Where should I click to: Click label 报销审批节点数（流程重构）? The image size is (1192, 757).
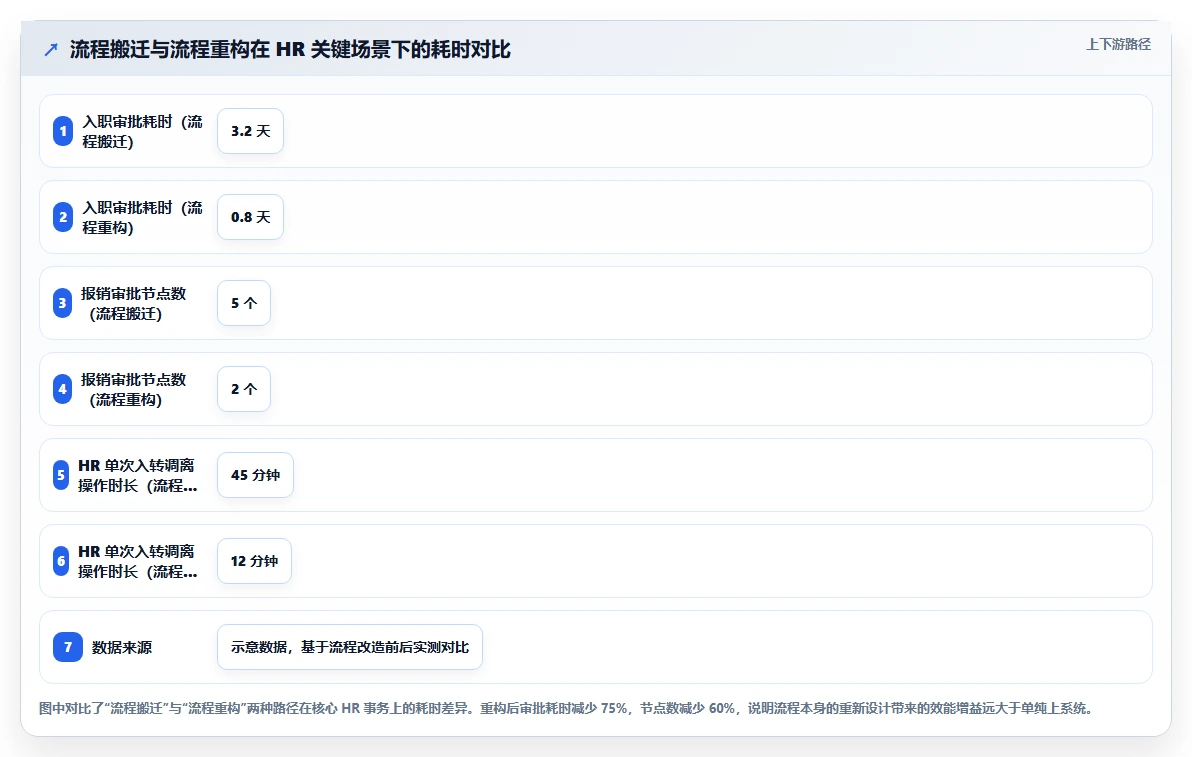(x=134, y=389)
